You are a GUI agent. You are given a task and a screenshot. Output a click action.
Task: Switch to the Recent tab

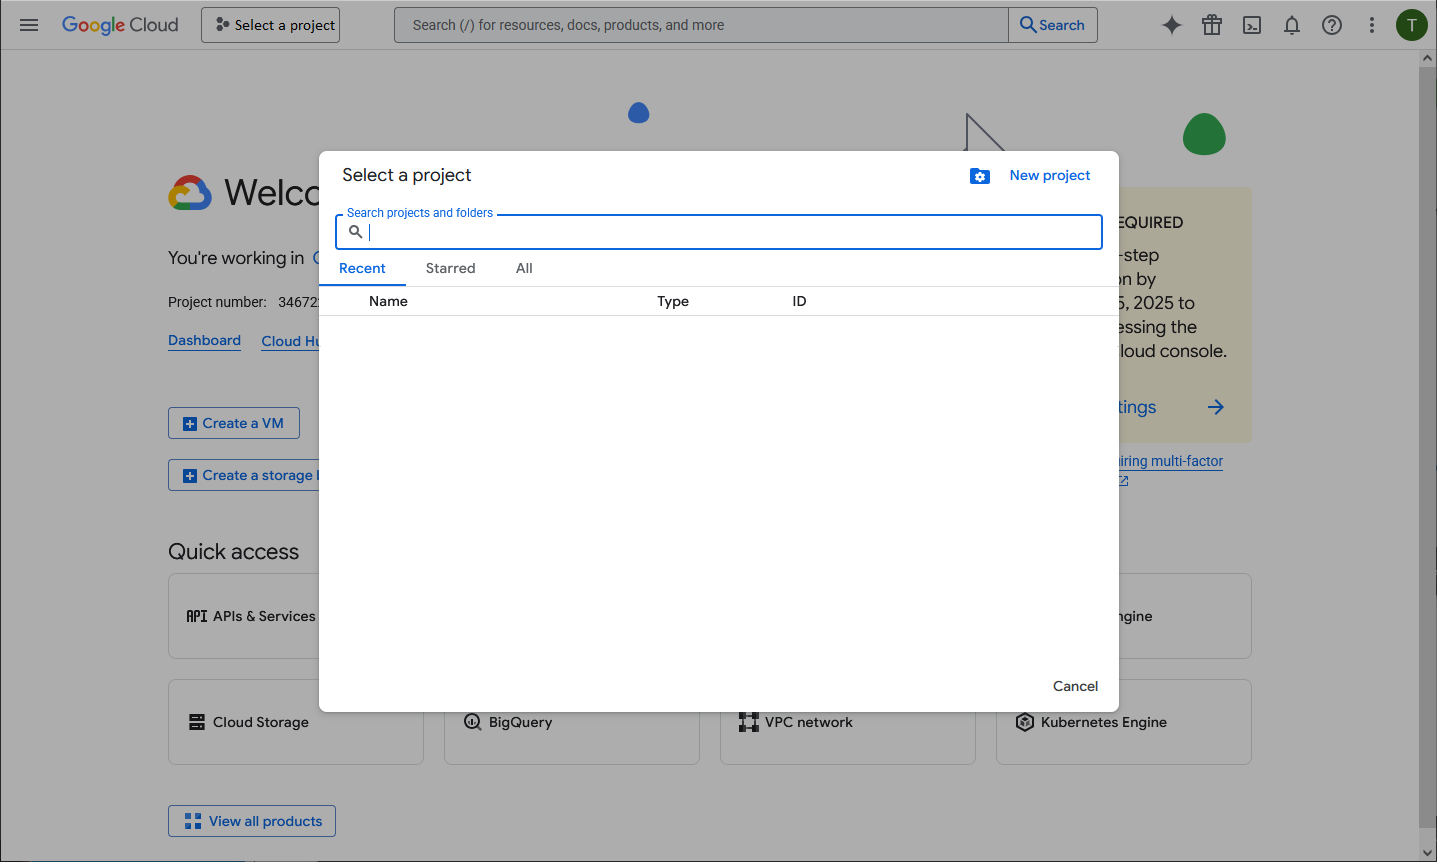click(362, 268)
